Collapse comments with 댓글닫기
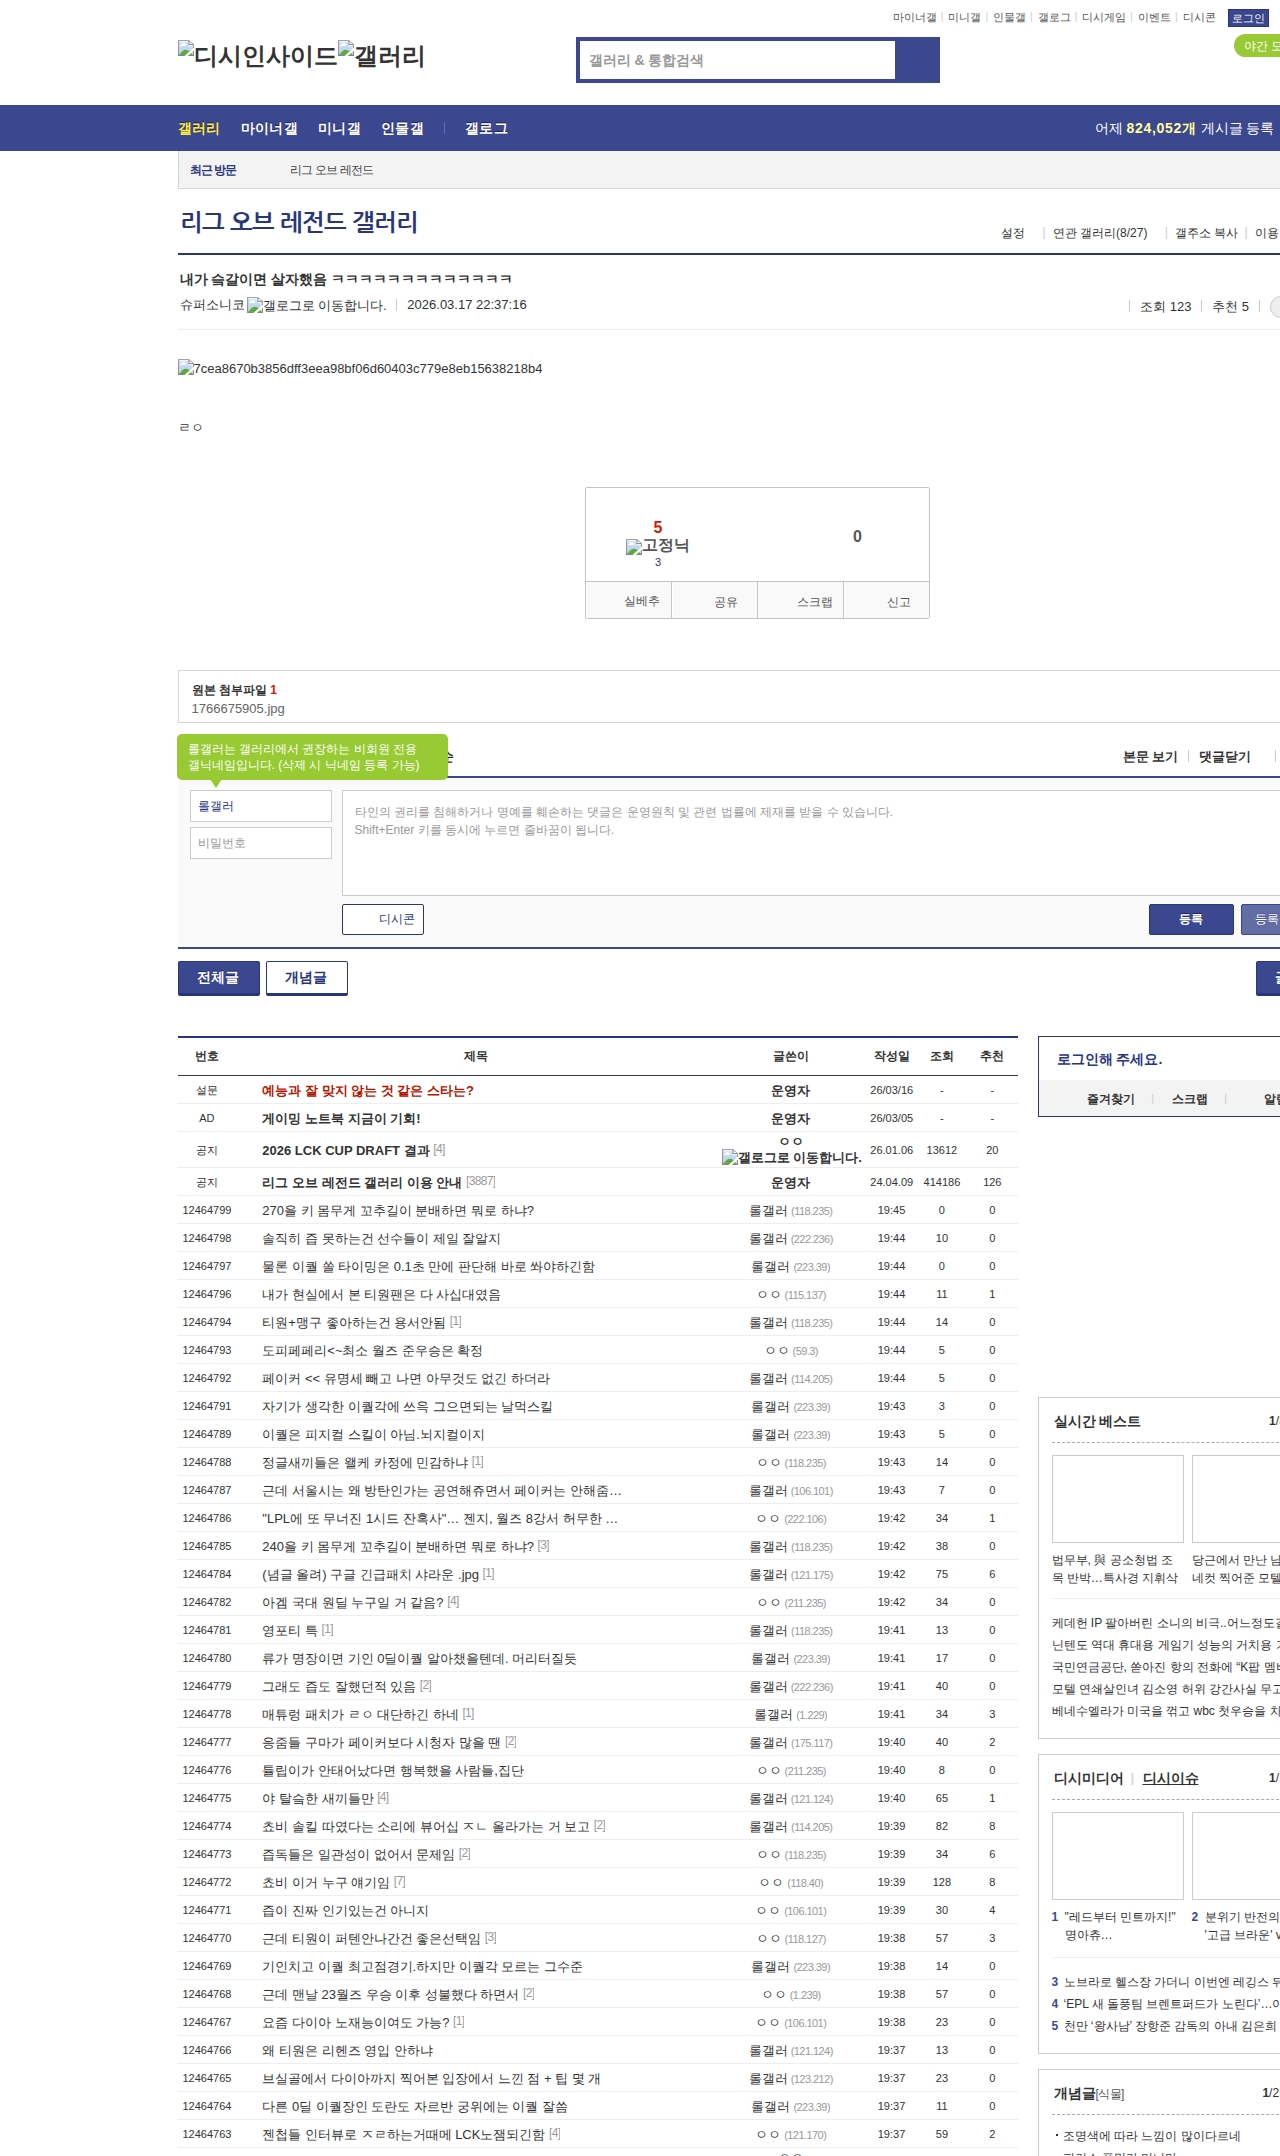1280x2156 pixels. tap(1225, 757)
